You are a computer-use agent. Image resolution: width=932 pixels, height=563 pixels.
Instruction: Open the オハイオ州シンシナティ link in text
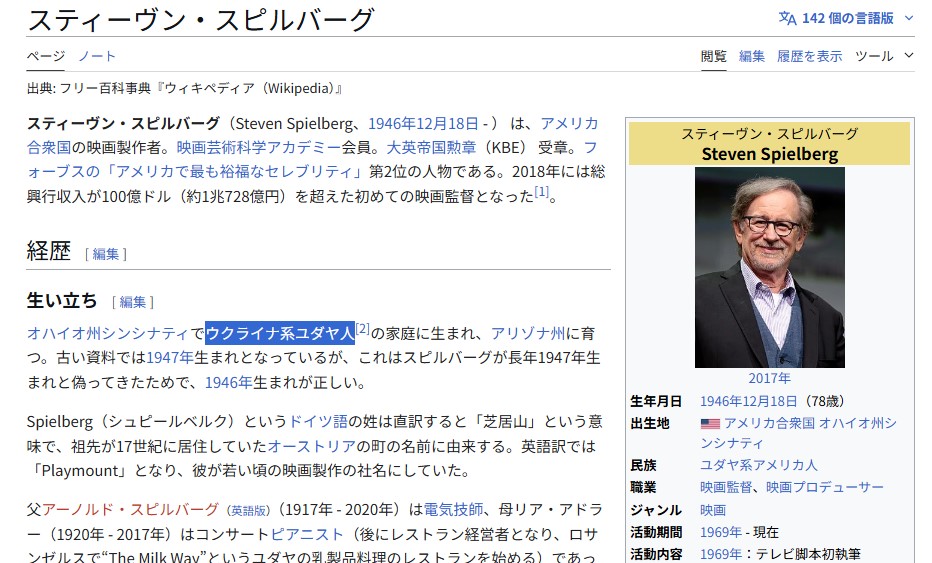pos(108,333)
